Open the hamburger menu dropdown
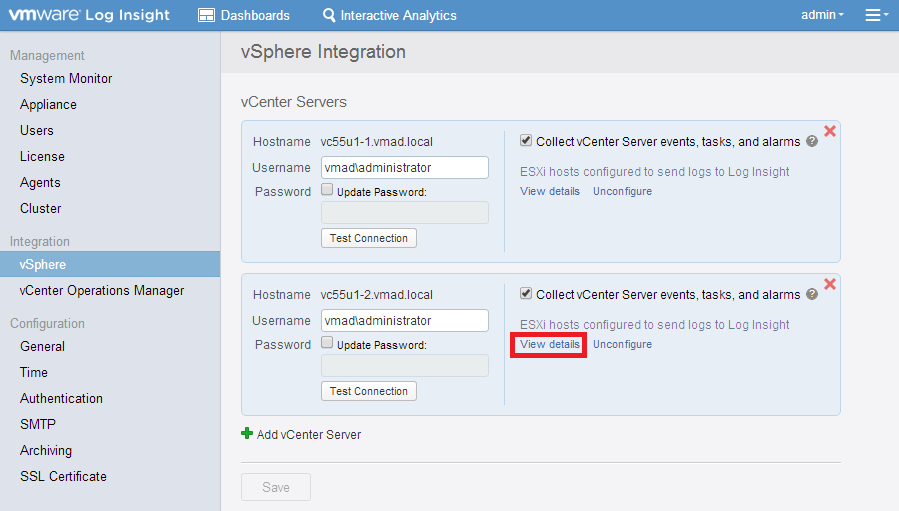Image resolution: width=899 pixels, height=511 pixels. pos(876,15)
